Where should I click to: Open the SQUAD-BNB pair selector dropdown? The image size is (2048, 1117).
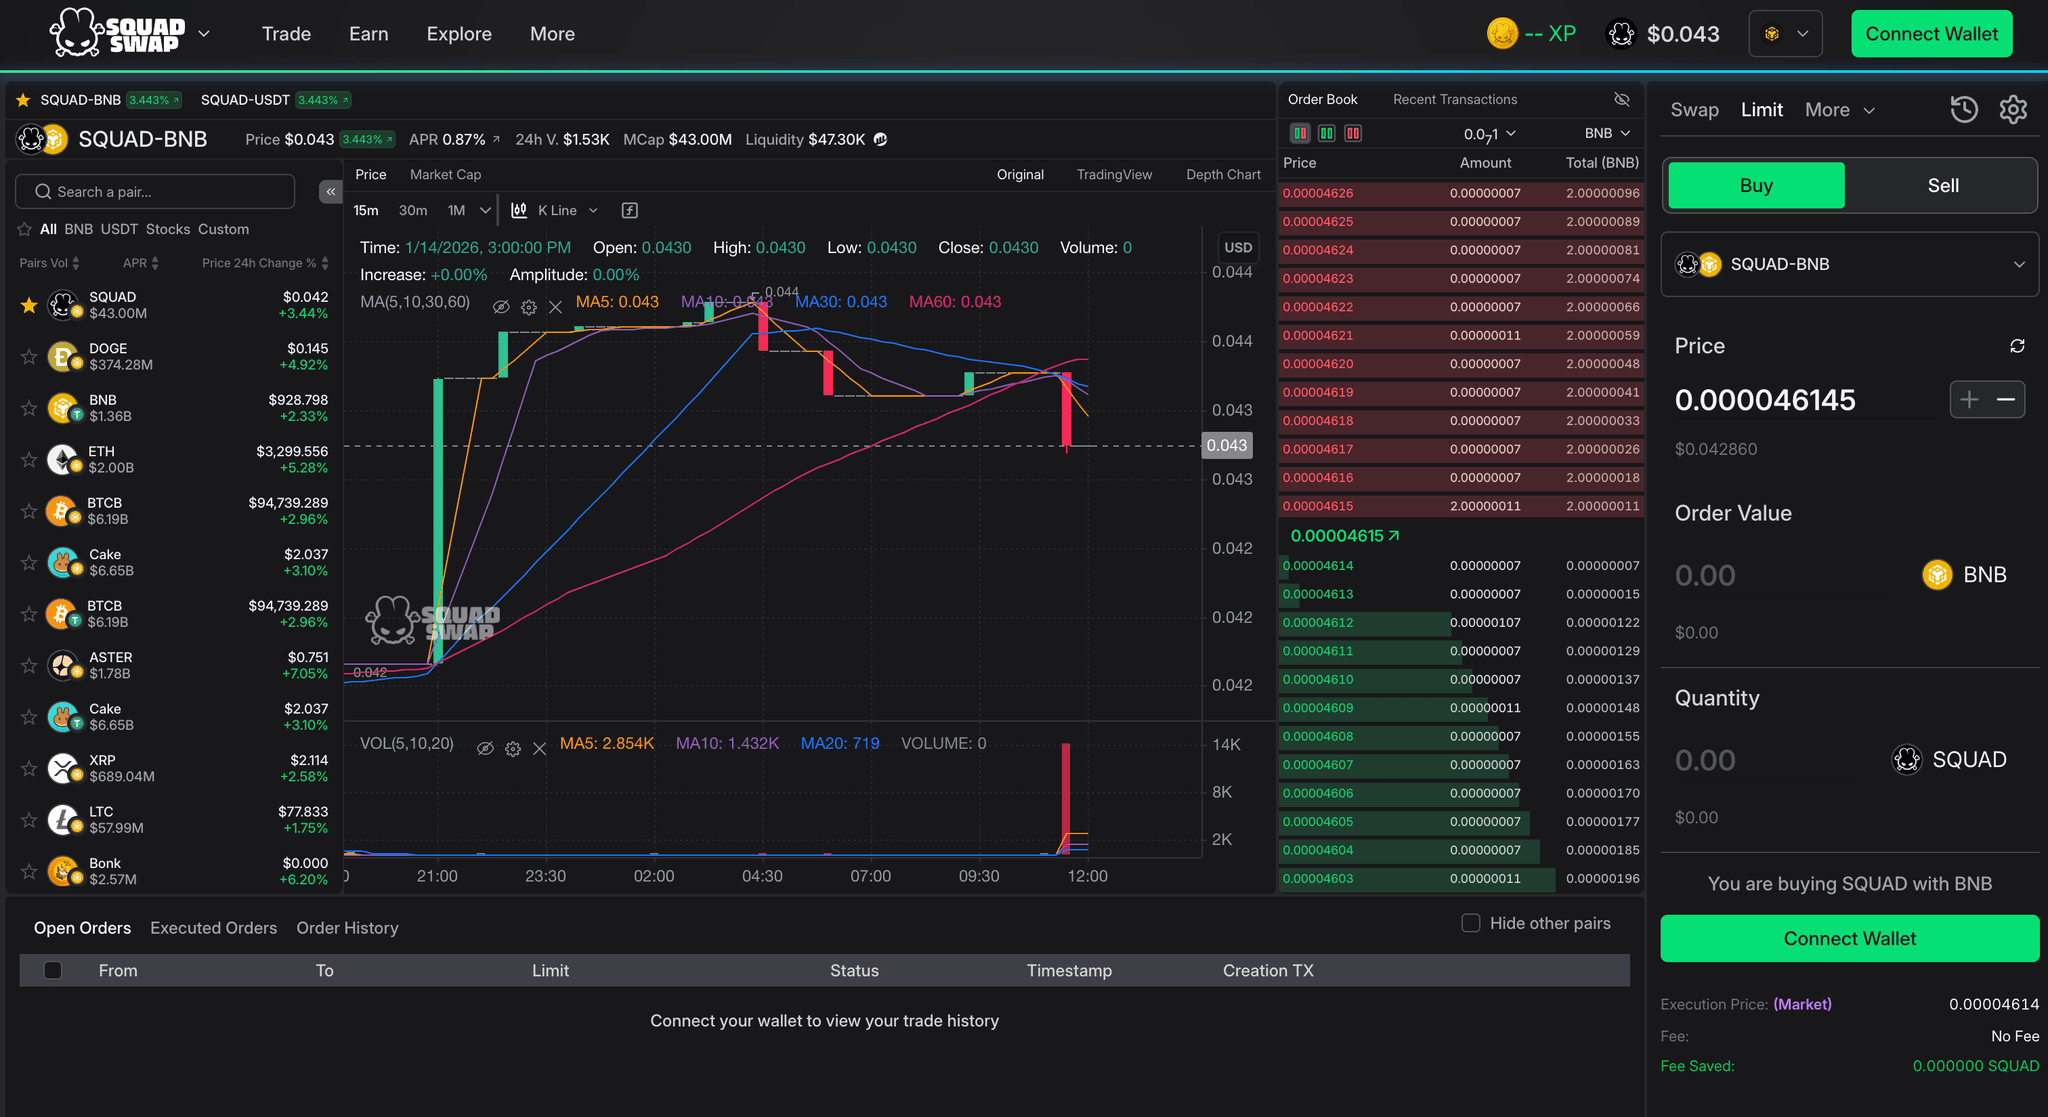pos(1849,264)
